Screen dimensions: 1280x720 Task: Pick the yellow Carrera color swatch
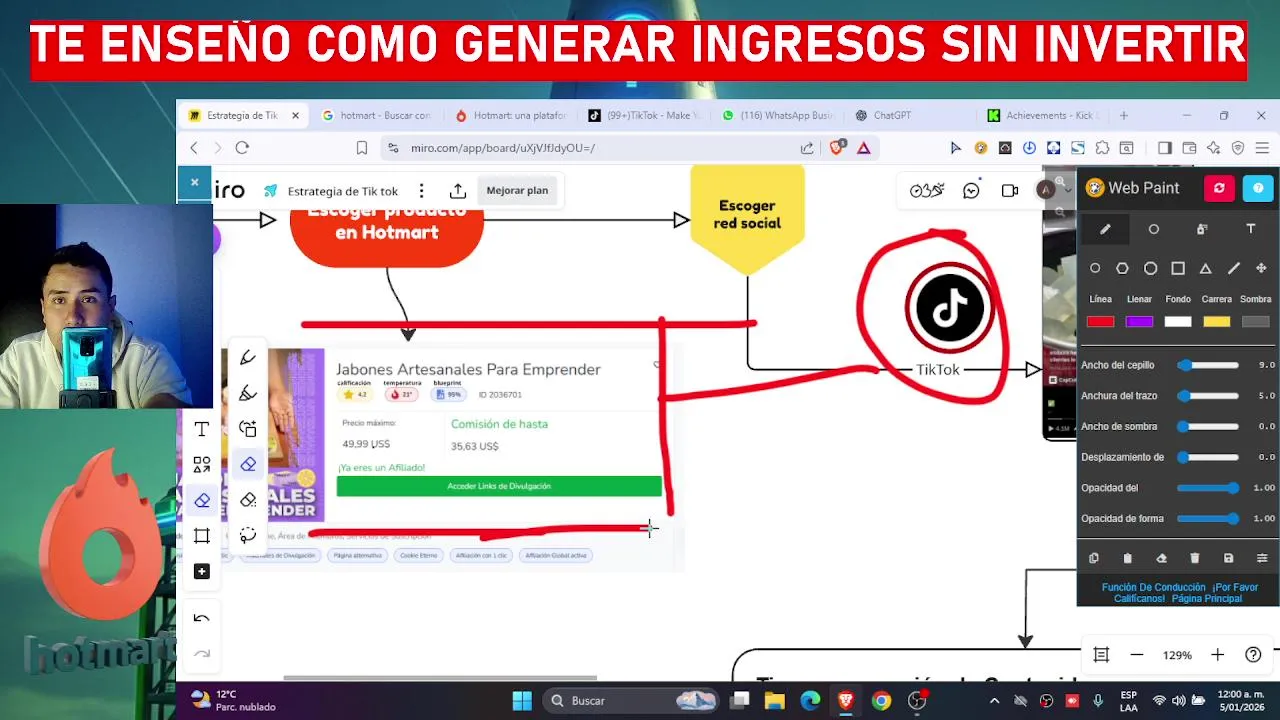(1217, 321)
